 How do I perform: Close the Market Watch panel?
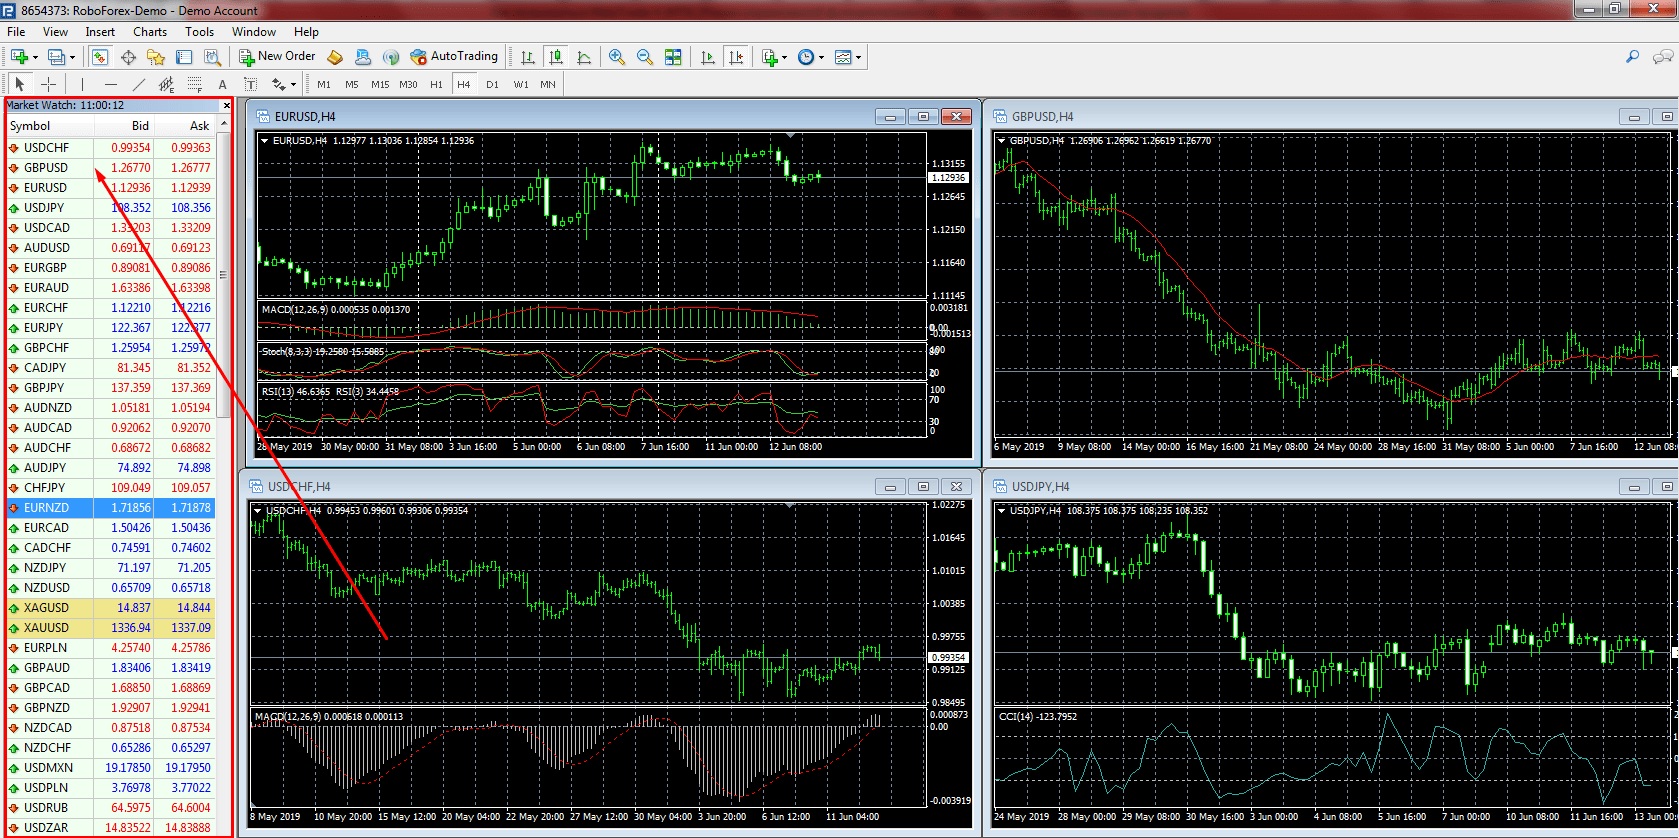pos(227,105)
